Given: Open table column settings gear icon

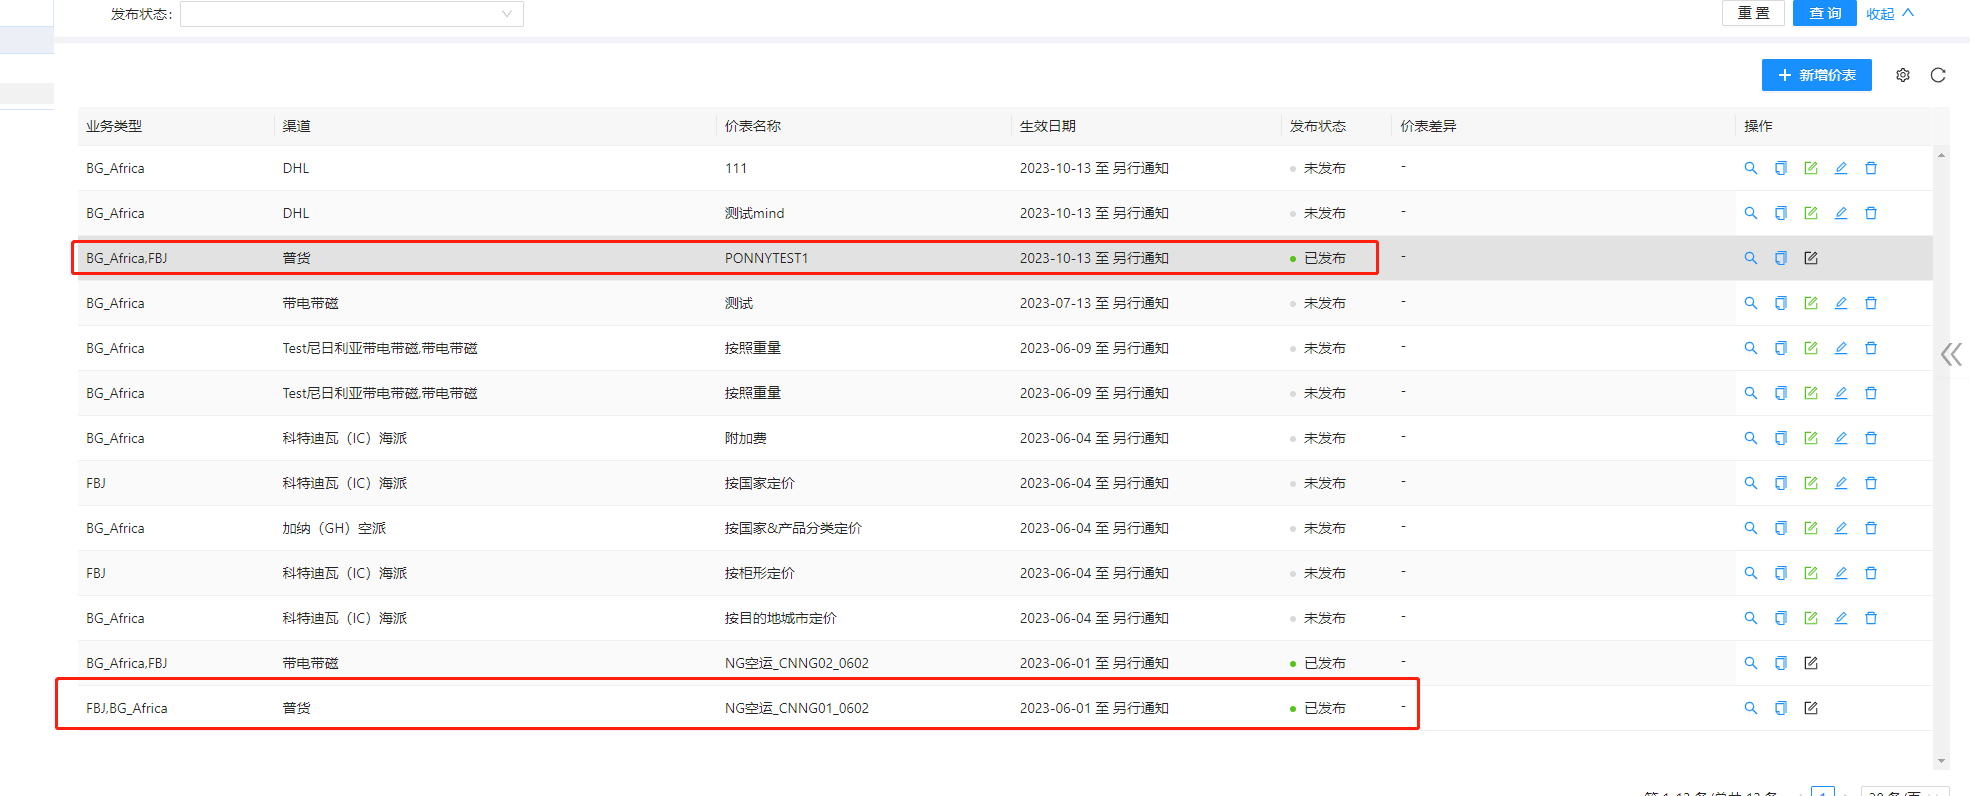Looking at the screenshot, I should (1902, 75).
